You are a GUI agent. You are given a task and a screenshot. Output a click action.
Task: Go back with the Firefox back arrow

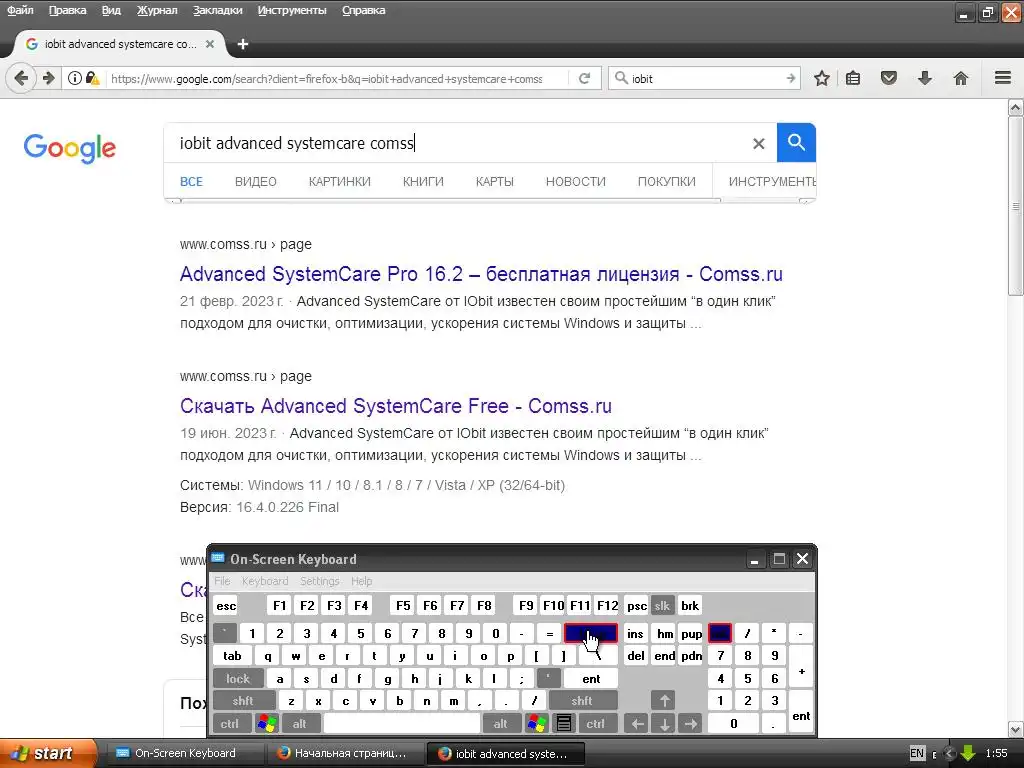tap(21, 78)
